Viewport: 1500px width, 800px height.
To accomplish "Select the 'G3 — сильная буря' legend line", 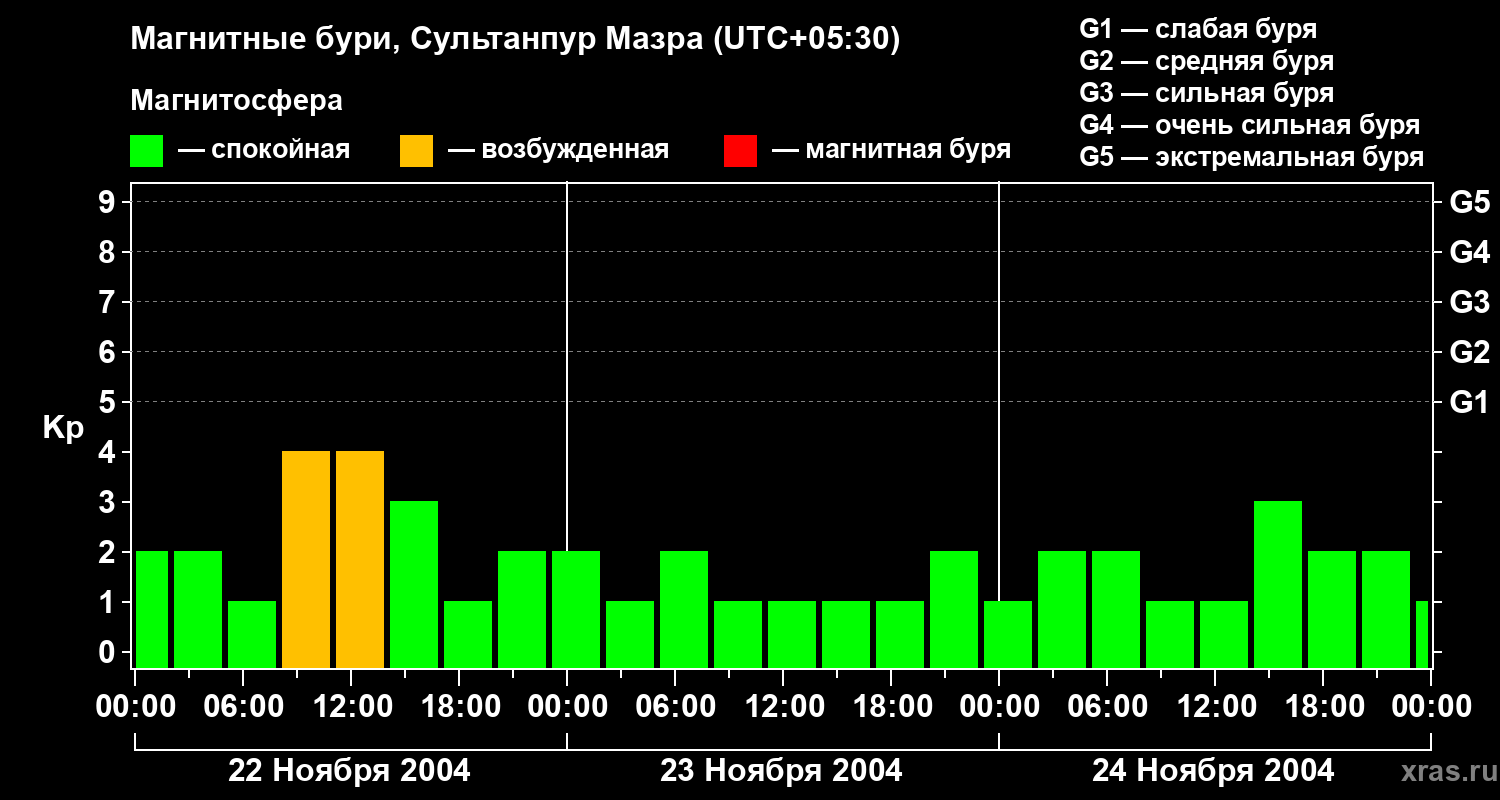I will [1207, 93].
